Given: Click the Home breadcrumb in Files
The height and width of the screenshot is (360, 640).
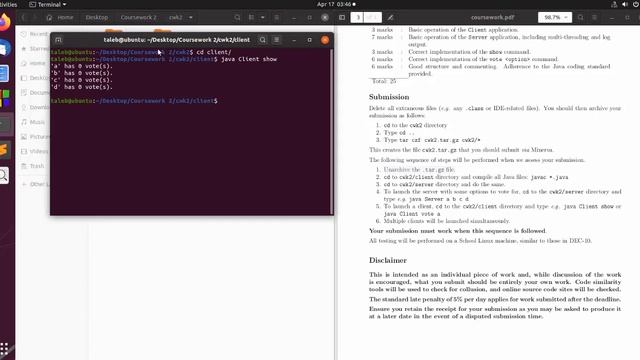Looking at the screenshot, I should pyautogui.click(x=60, y=18).
